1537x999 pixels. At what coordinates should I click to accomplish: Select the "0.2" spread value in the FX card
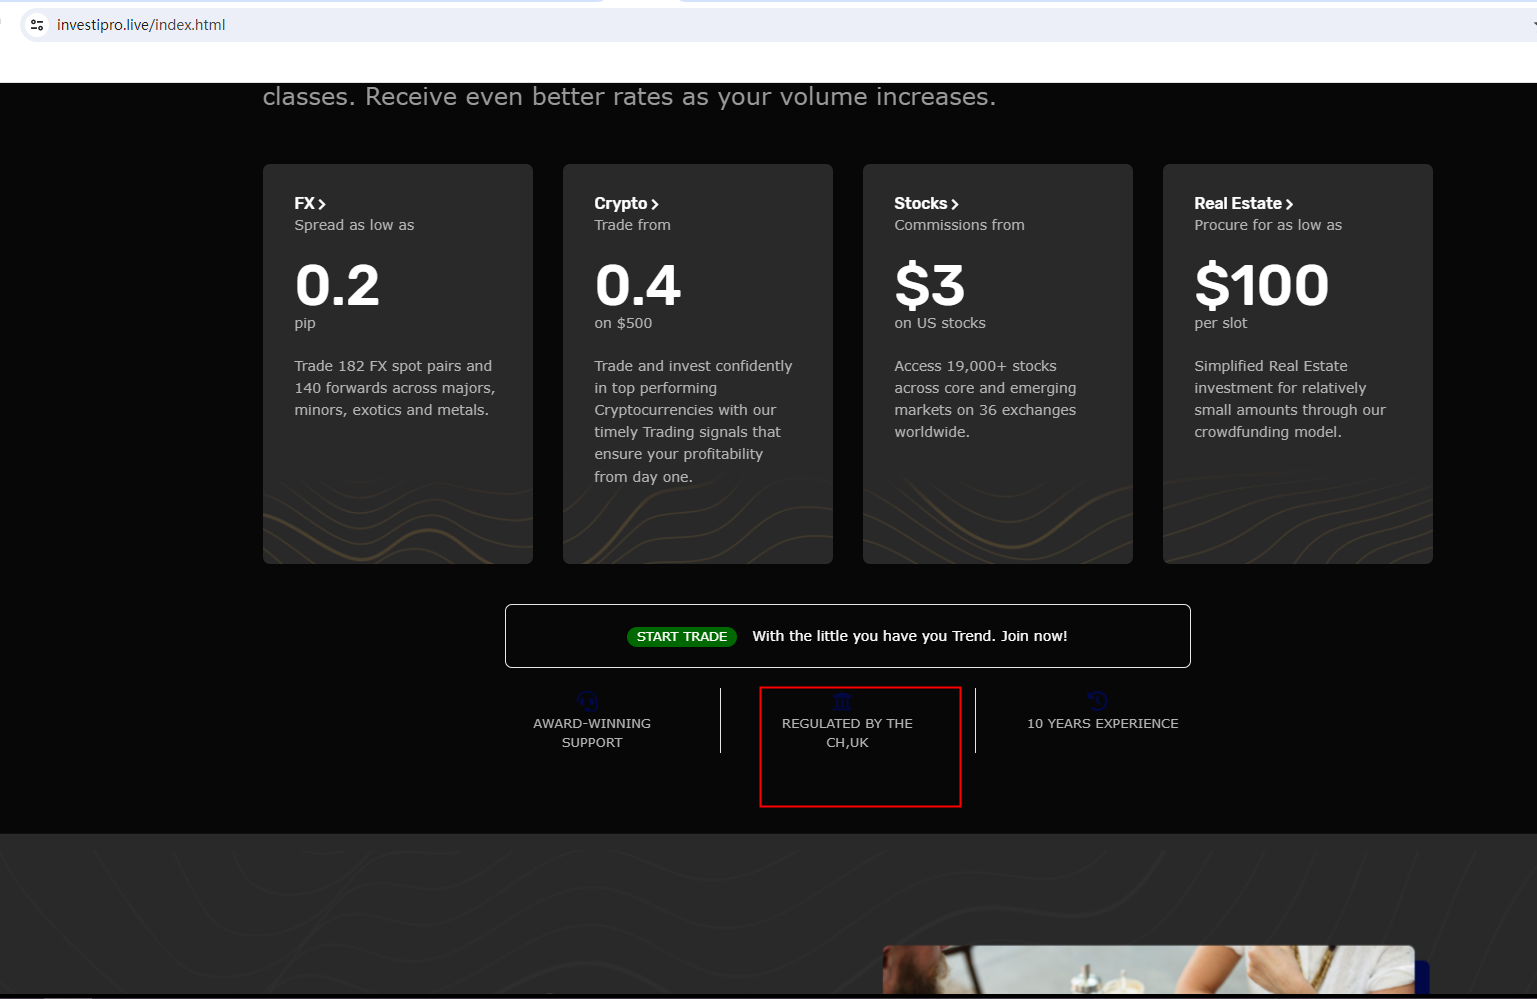pyautogui.click(x=337, y=285)
